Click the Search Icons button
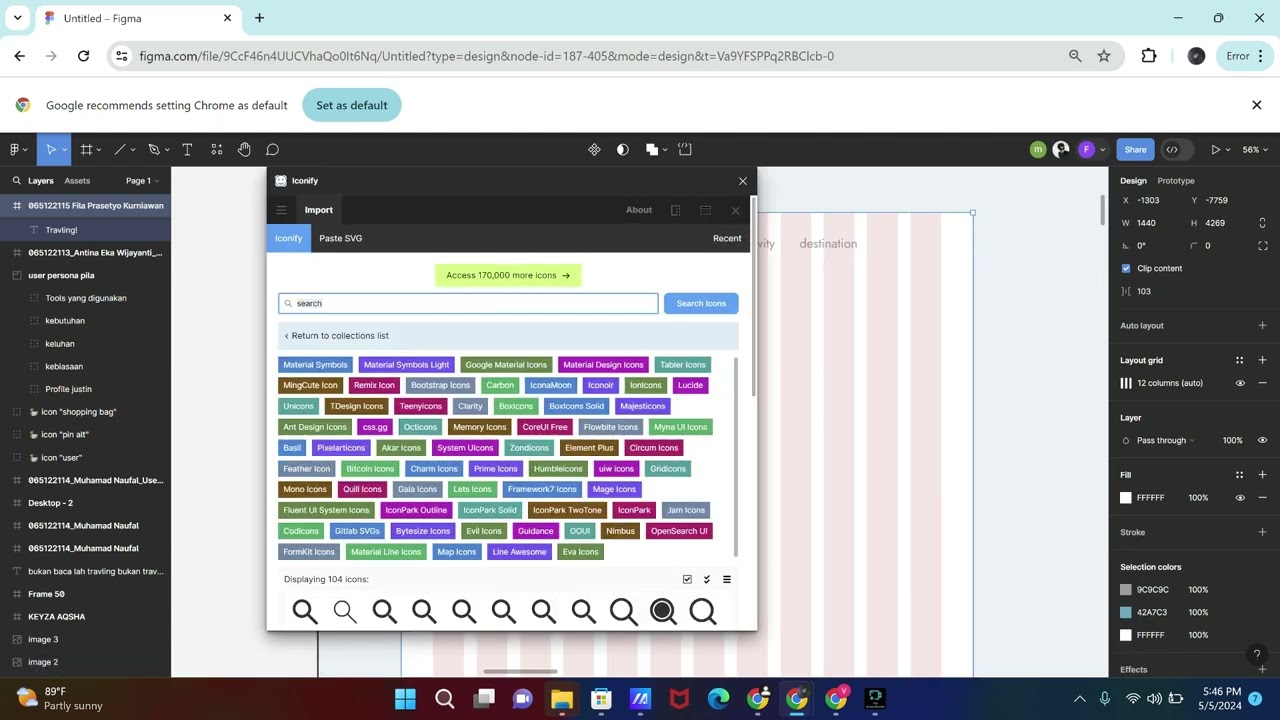 point(701,303)
